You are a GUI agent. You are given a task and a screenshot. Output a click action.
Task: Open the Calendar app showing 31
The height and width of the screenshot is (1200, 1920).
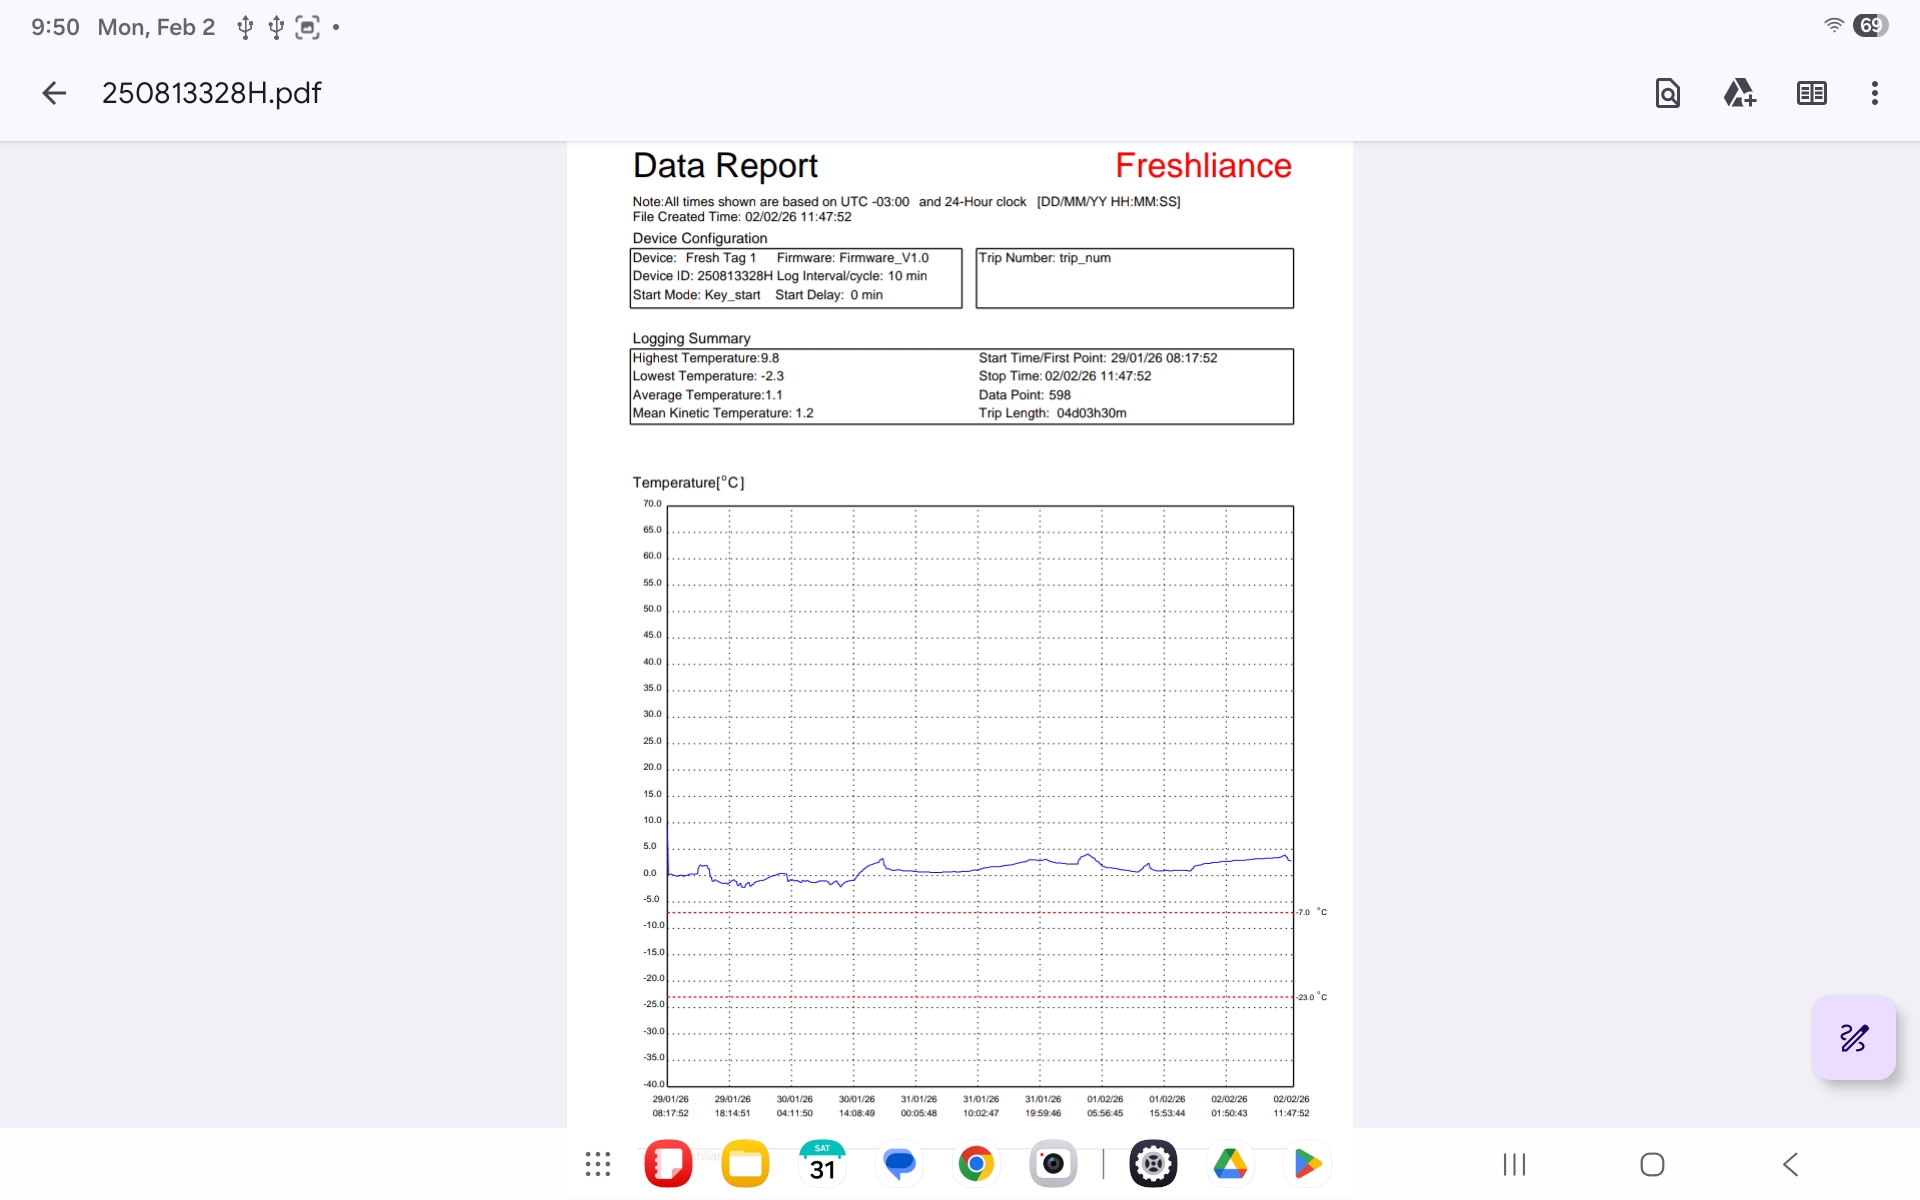coord(822,1164)
